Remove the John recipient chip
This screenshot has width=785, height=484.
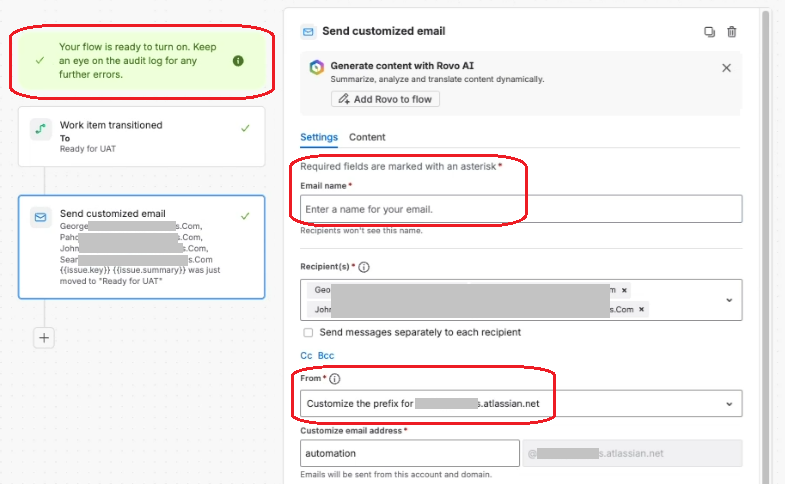point(641,309)
